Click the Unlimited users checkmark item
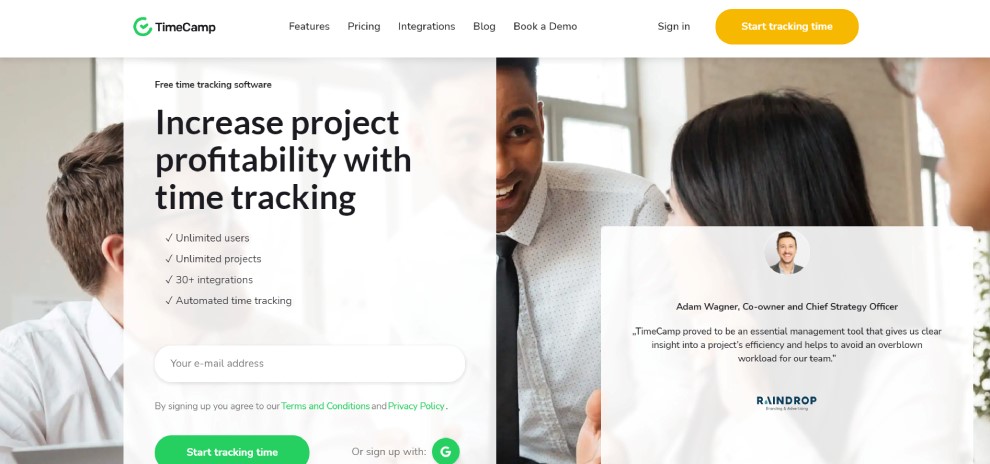 point(207,238)
